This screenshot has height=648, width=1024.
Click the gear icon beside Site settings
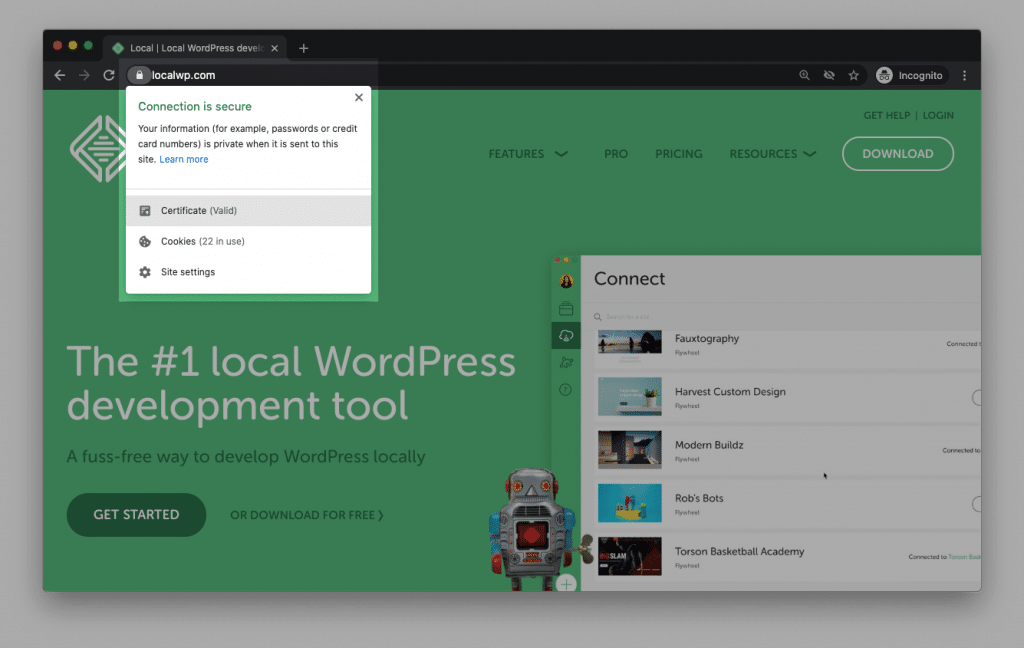145,272
